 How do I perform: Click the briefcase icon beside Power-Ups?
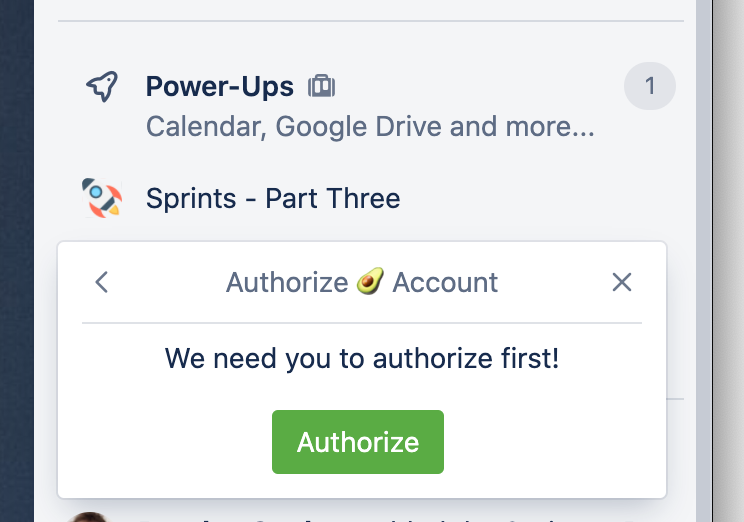pyautogui.click(x=322, y=86)
